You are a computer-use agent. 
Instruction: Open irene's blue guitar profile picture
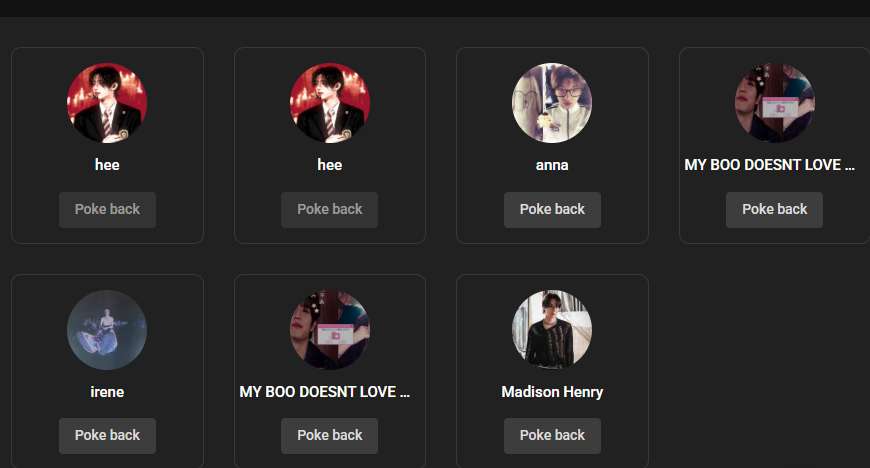click(x=107, y=330)
